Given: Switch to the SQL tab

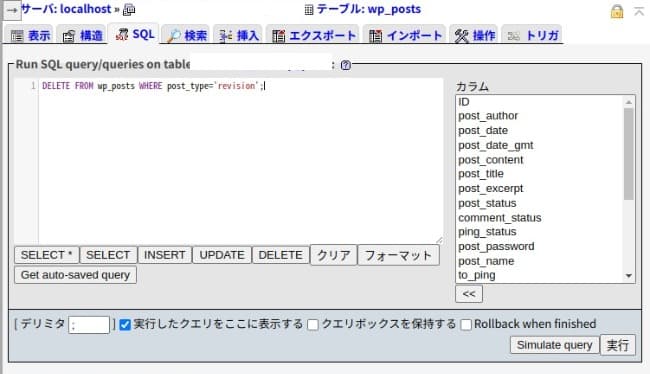Looking at the screenshot, I should (x=134, y=34).
